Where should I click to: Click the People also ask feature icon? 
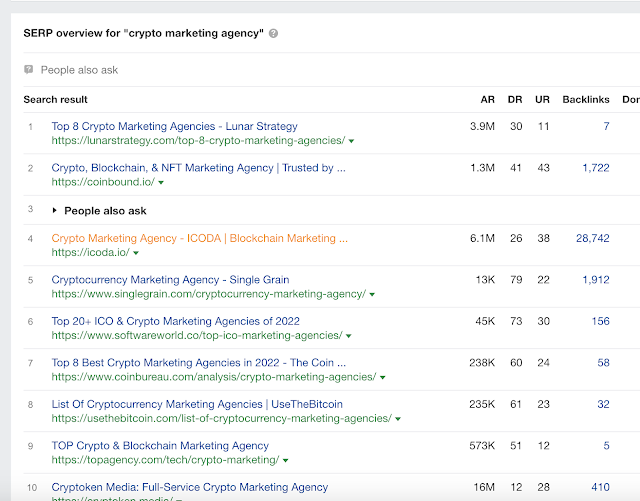[29, 69]
